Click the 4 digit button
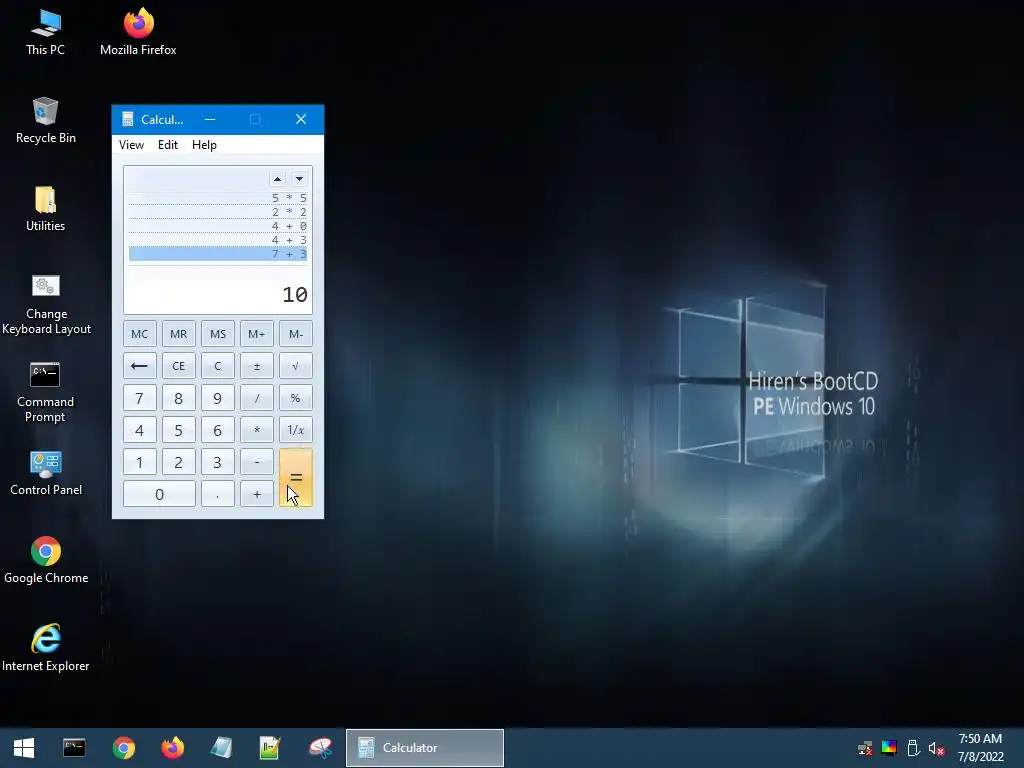Image resolution: width=1024 pixels, height=768 pixels. click(139, 430)
